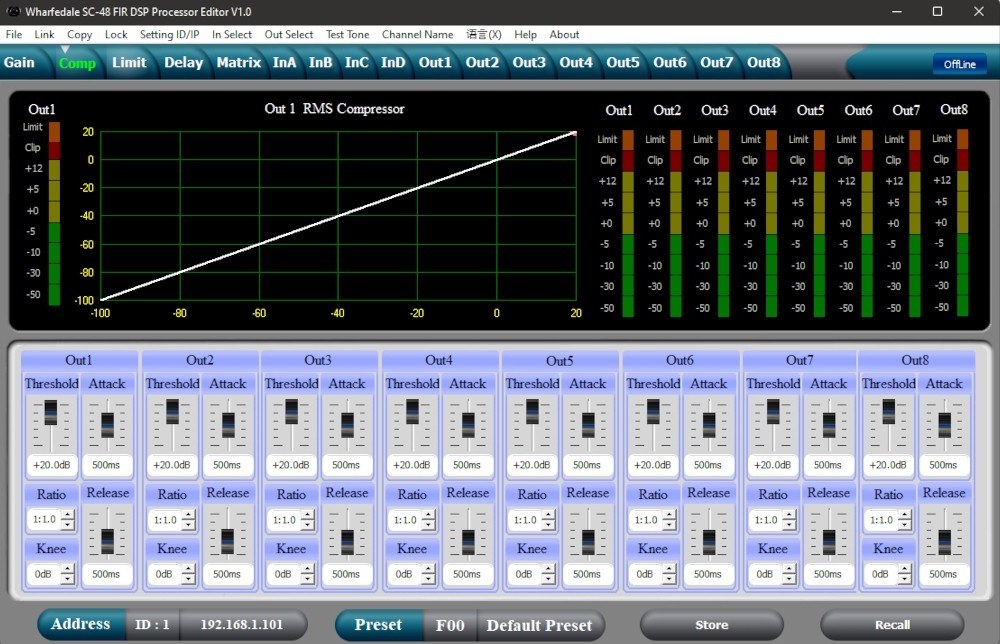Increase Out6 Knee with the up arrow
Image resolution: width=1000 pixels, height=644 pixels.
pyautogui.click(x=669, y=569)
